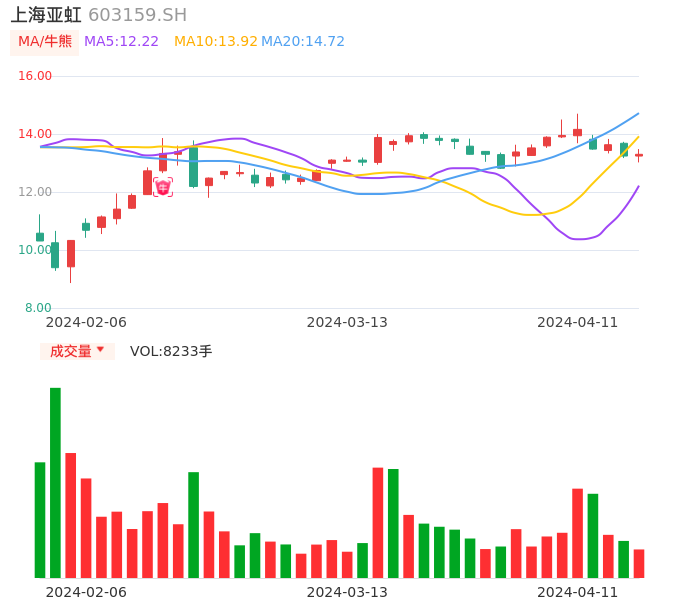Click the rightmost red volume bar

639,563
